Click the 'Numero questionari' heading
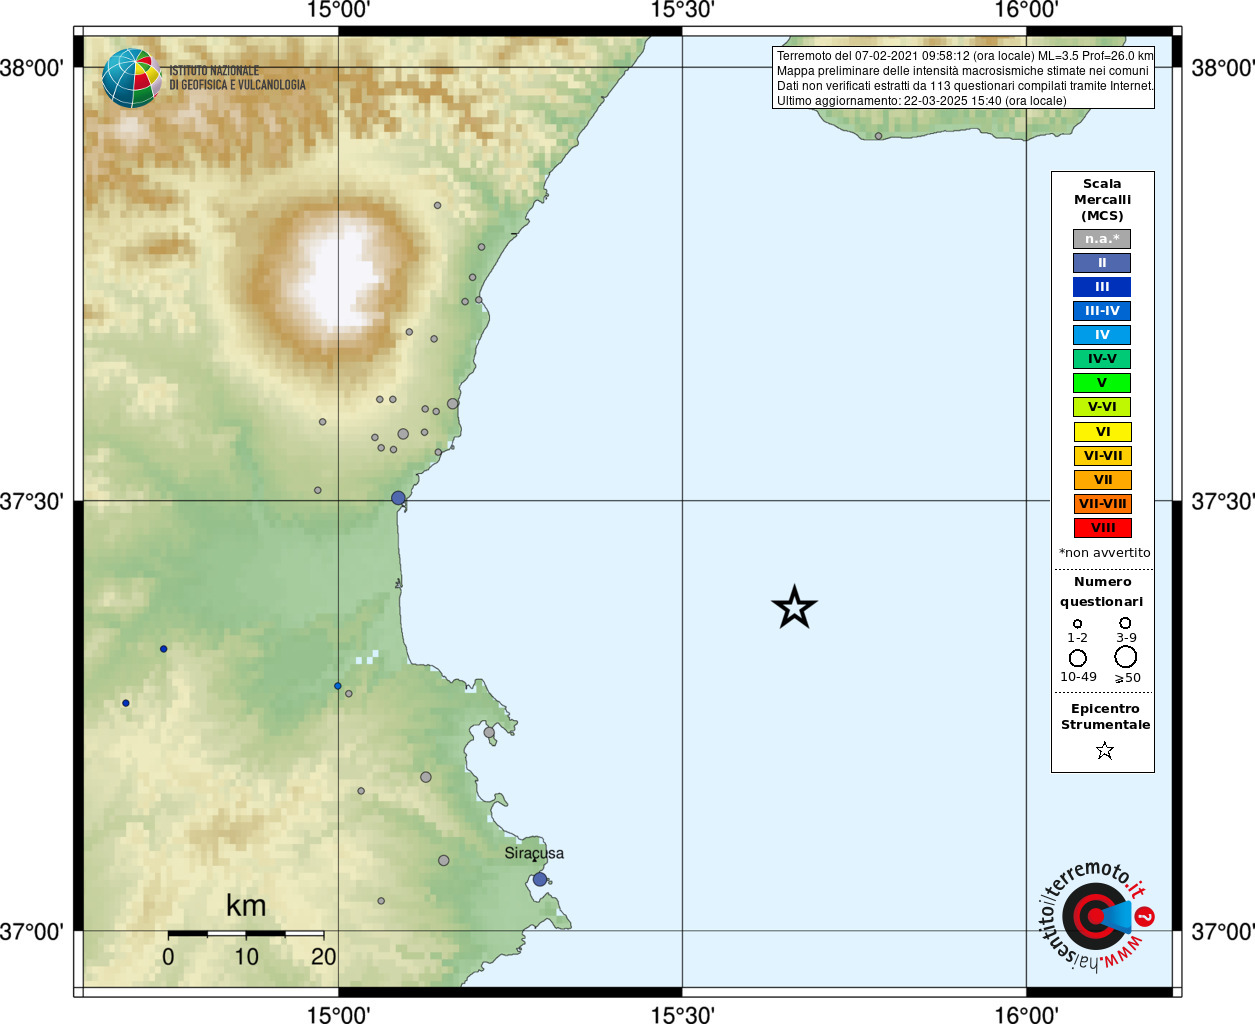 click(1102, 591)
